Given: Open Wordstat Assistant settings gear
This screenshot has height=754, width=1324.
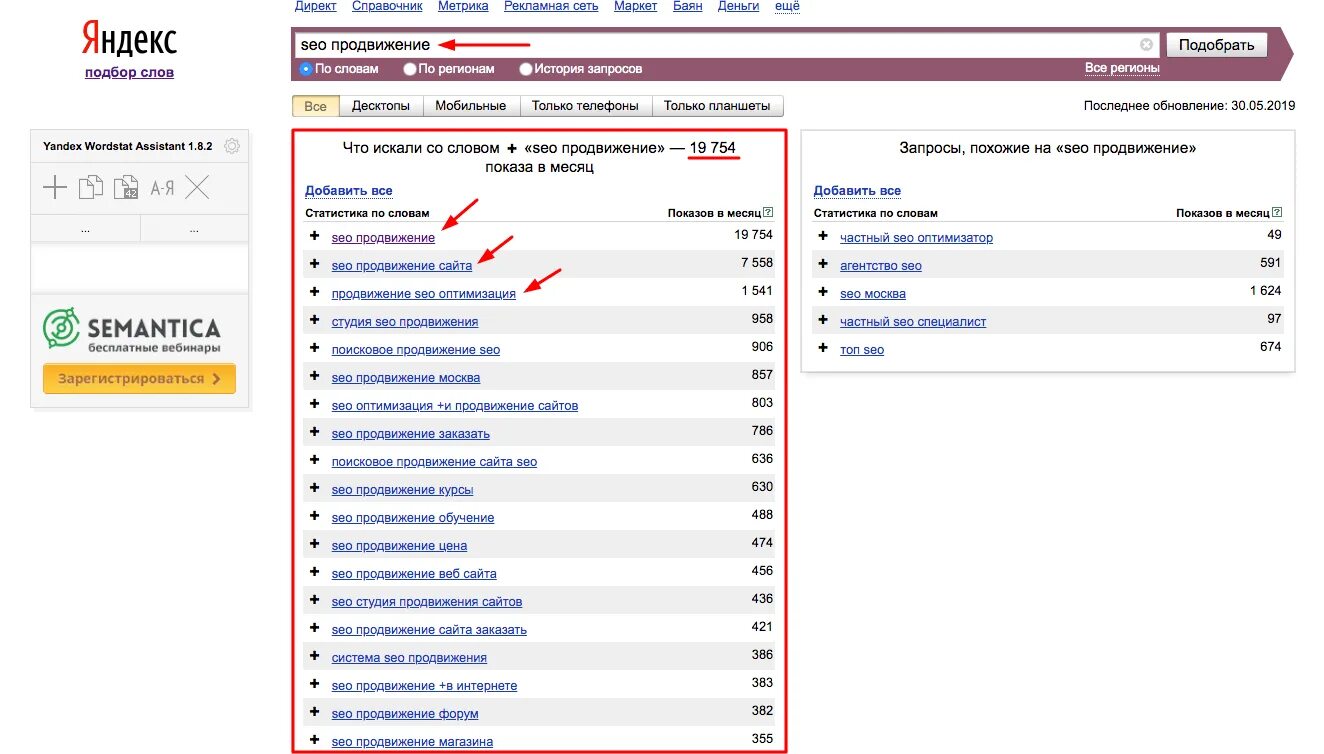Looking at the screenshot, I should (x=232, y=146).
